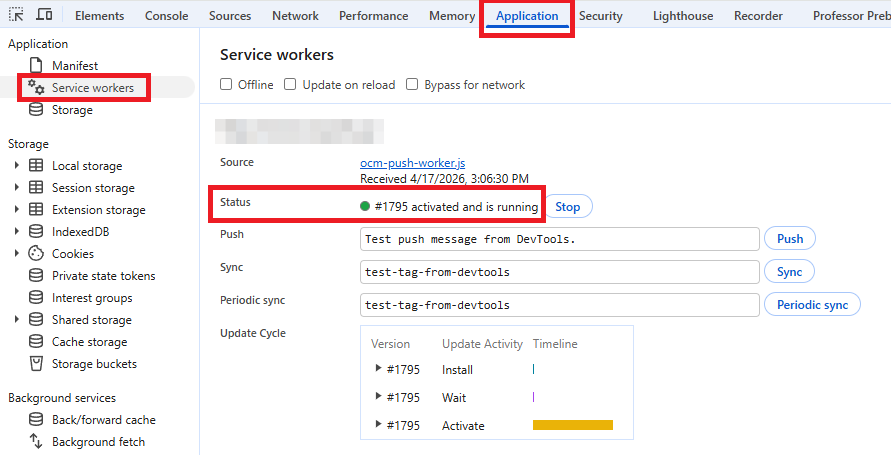The height and width of the screenshot is (455, 891).
Task: Click the Storage buckets bucket icon
Action: [x=36, y=364]
